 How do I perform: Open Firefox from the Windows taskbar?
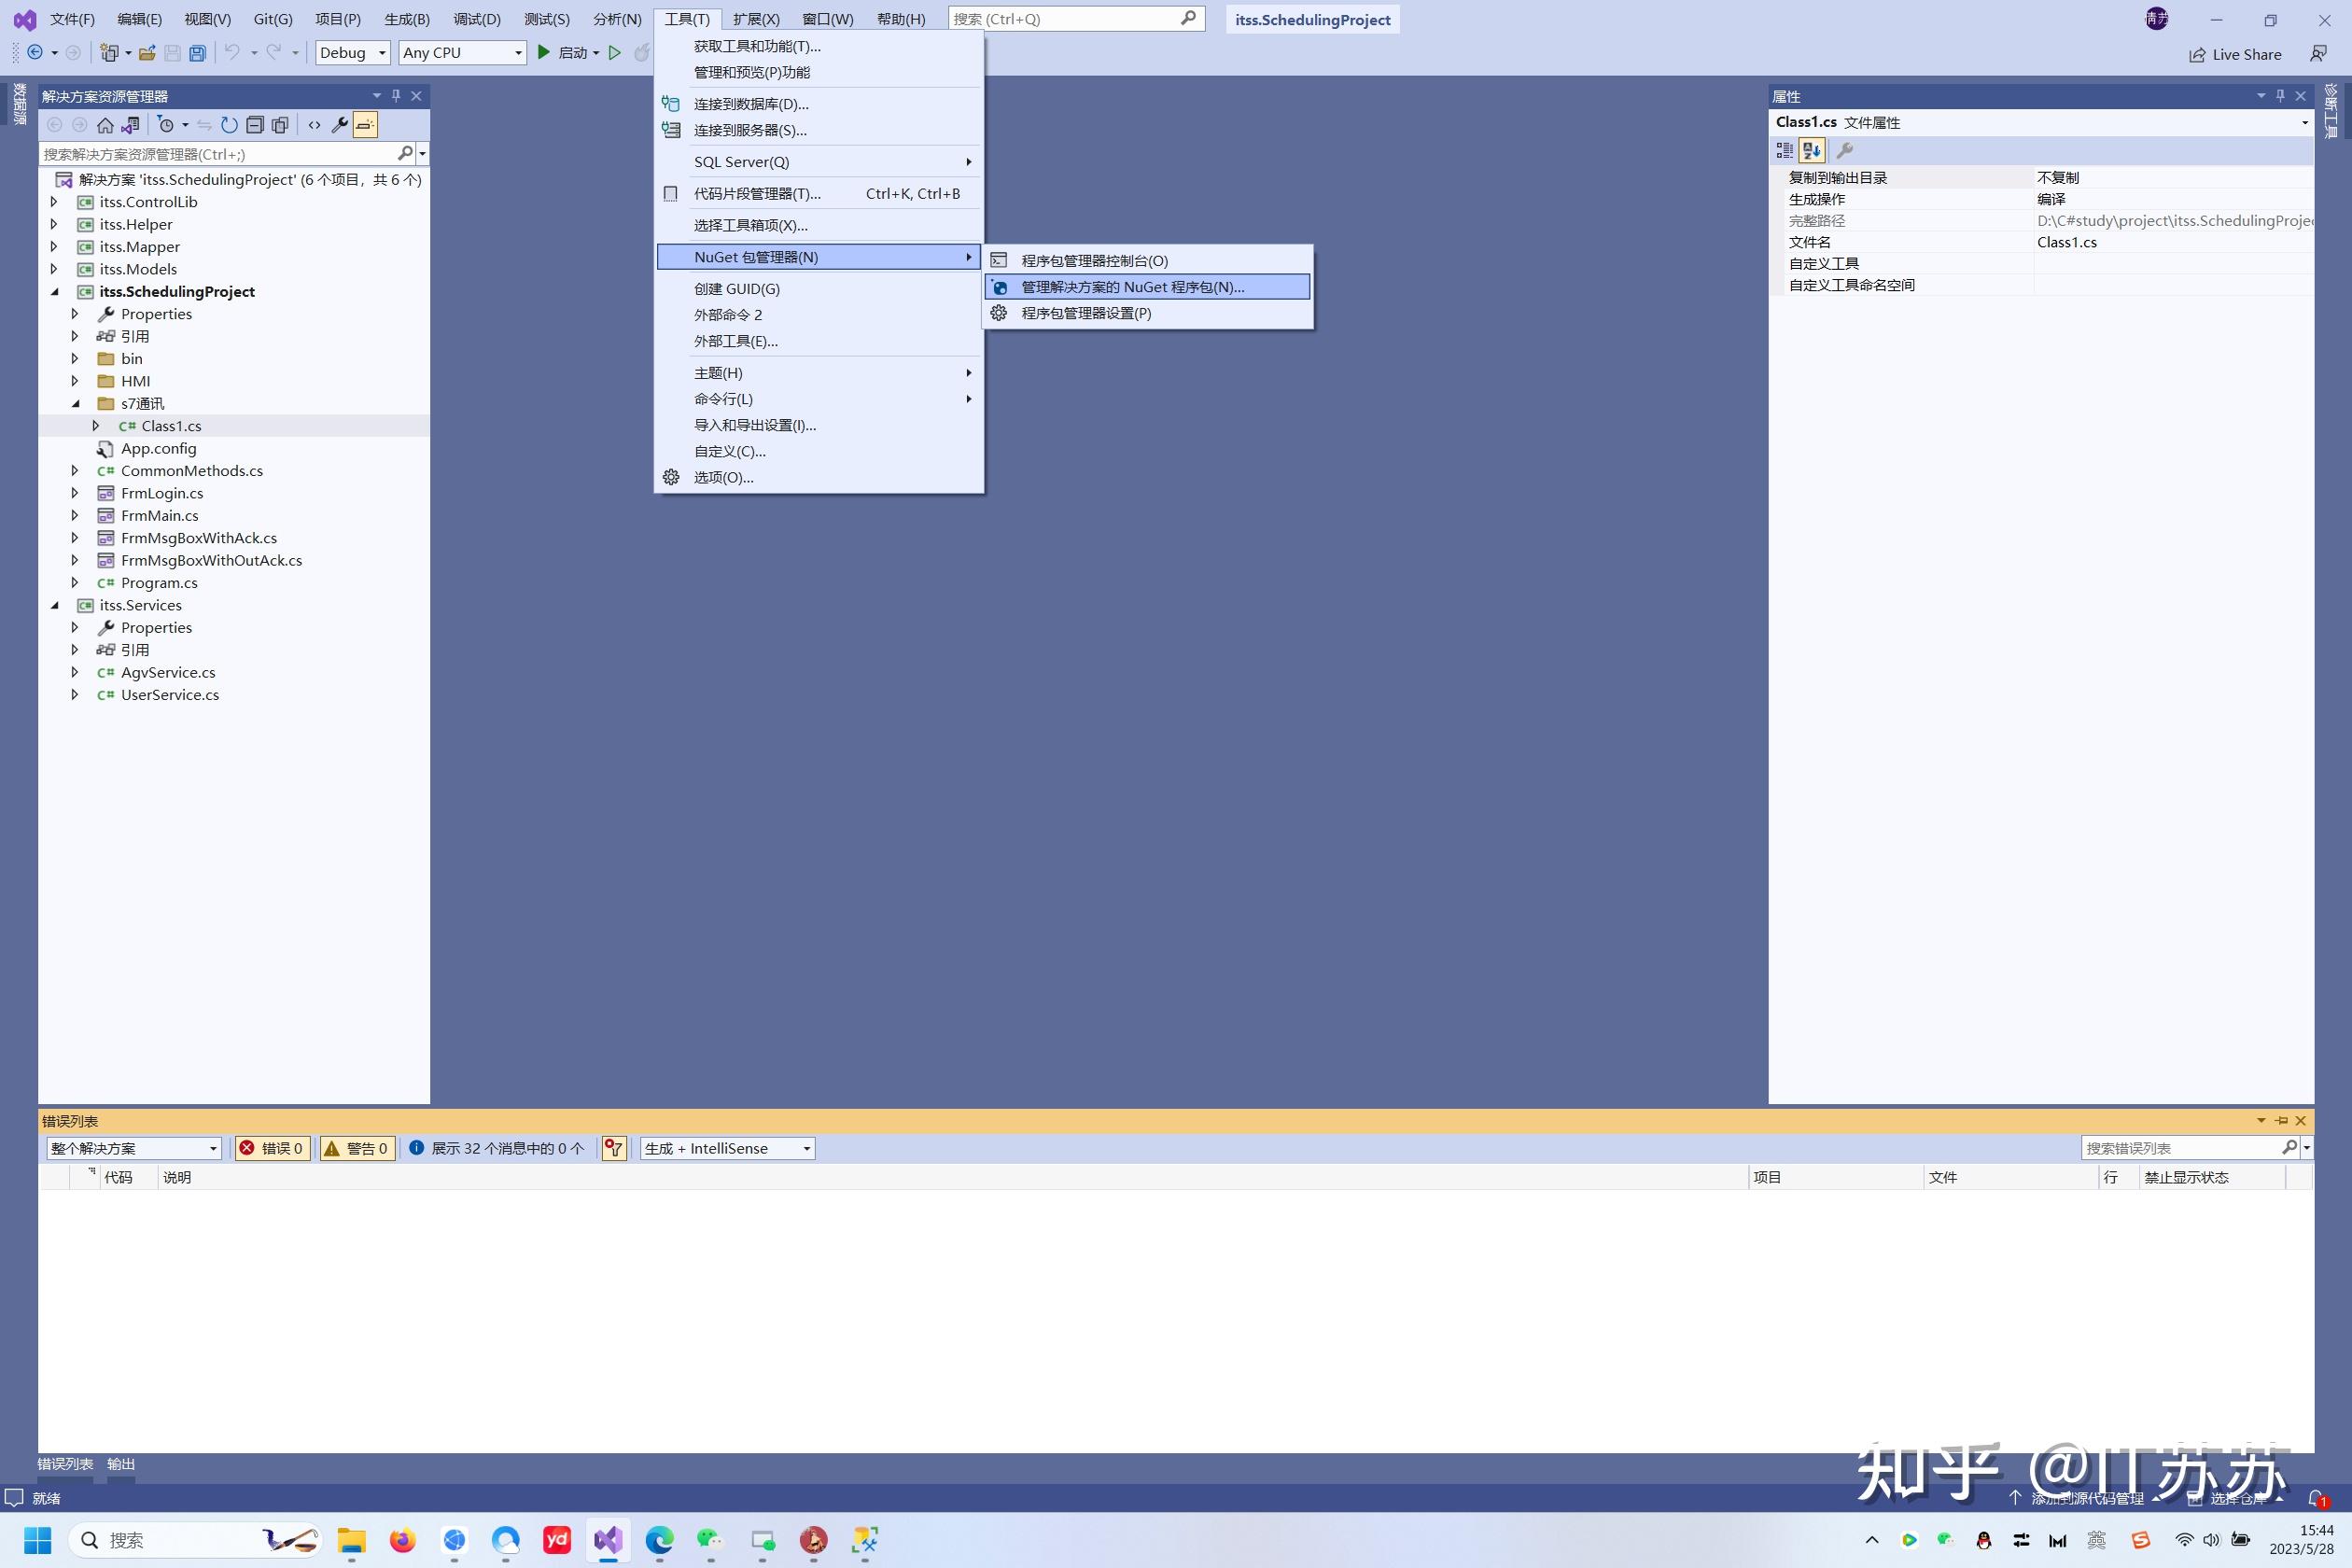402,1540
